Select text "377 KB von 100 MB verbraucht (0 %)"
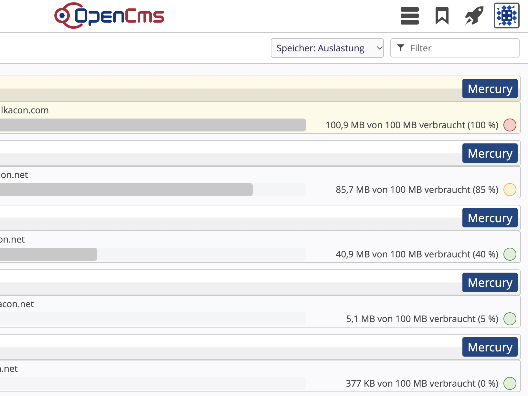Image resolution: width=528 pixels, height=396 pixels. pyautogui.click(x=422, y=383)
